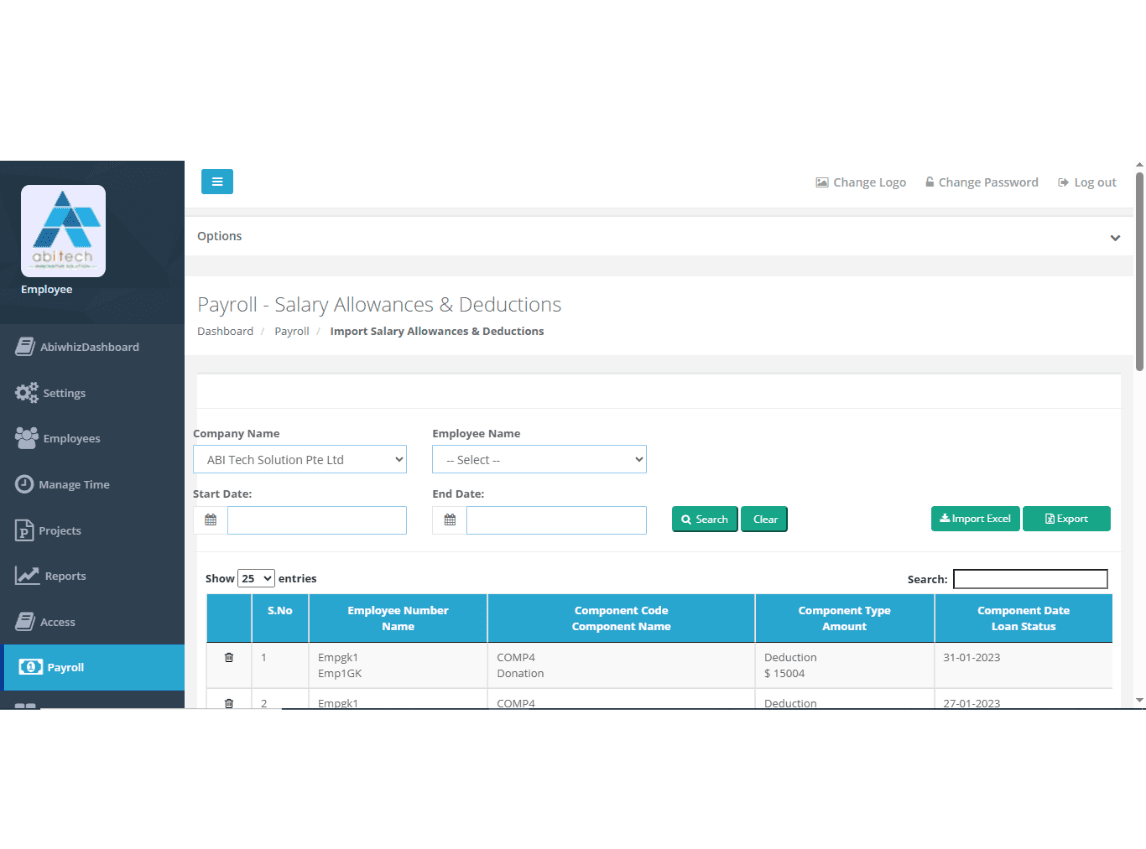Log out of the application
1146x849 pixels.
(x=1087, y=182)
